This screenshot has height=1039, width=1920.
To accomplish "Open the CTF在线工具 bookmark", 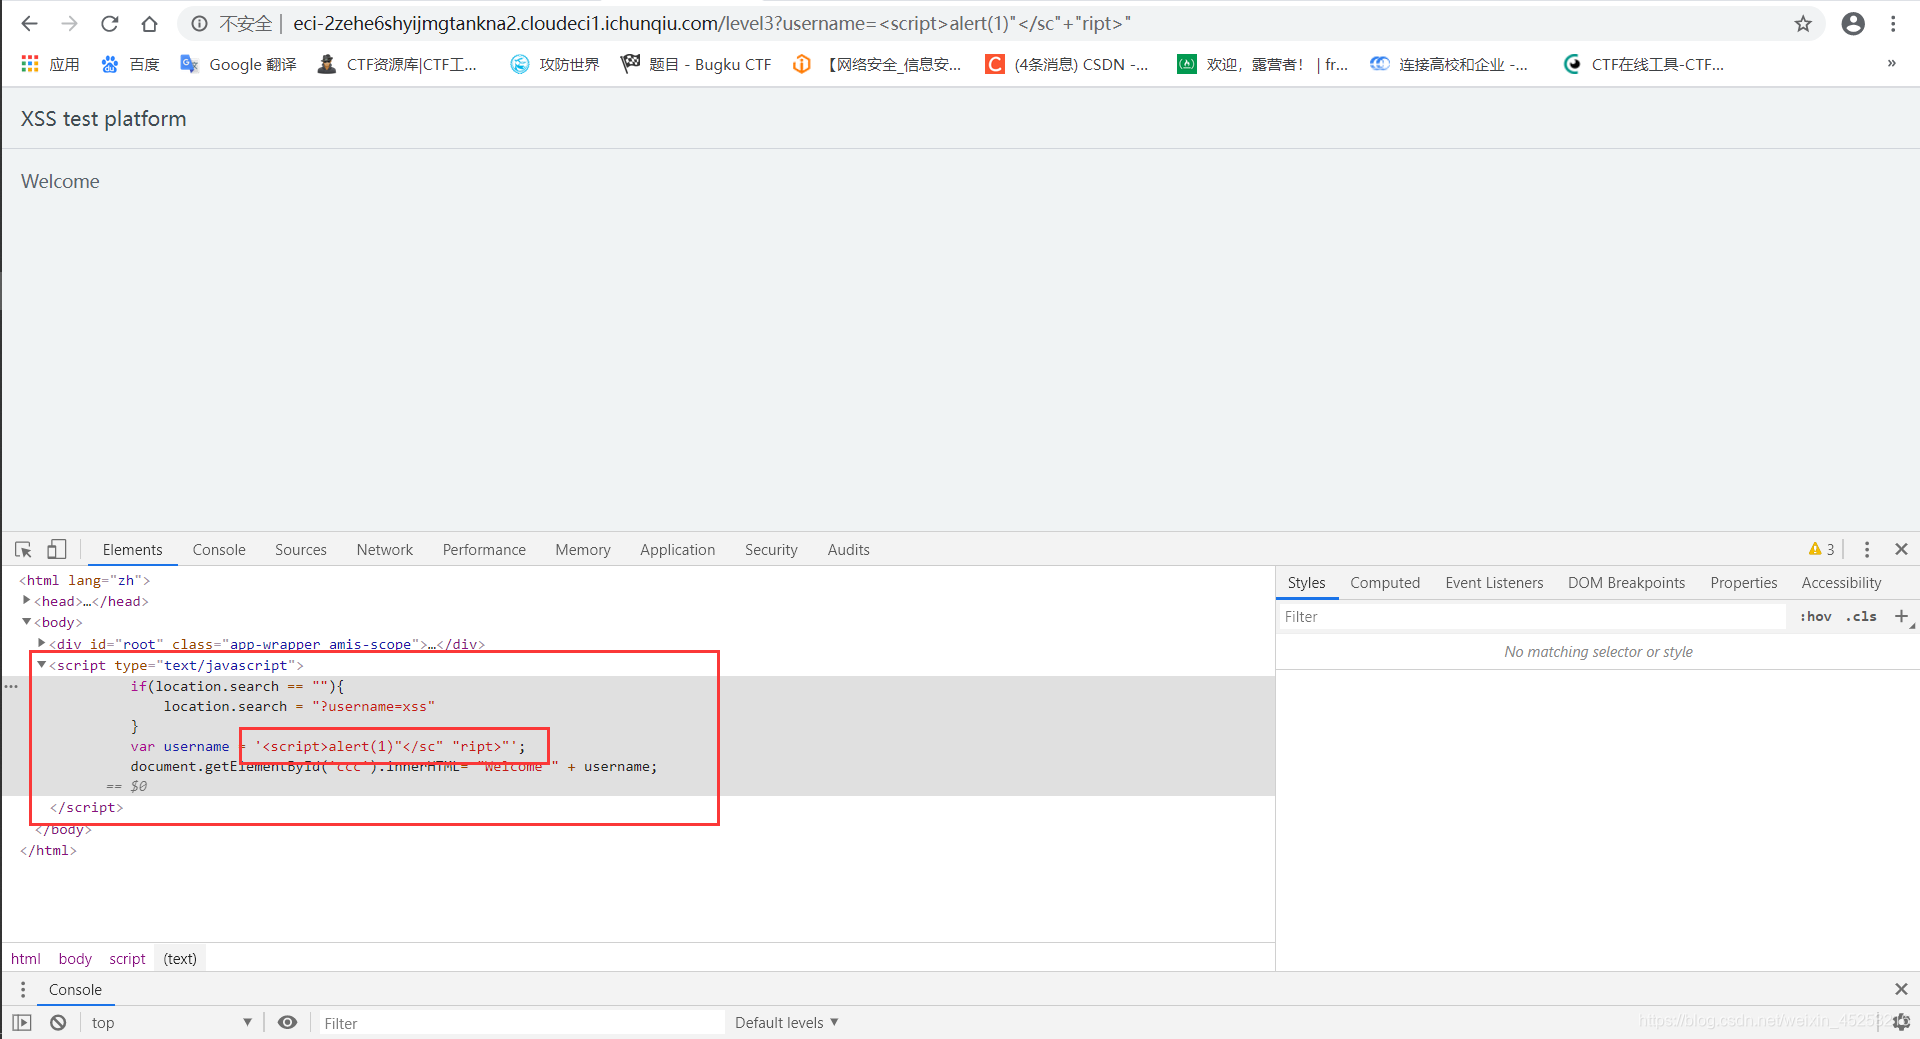I will pyautogui.click(x=1644, y=64).
